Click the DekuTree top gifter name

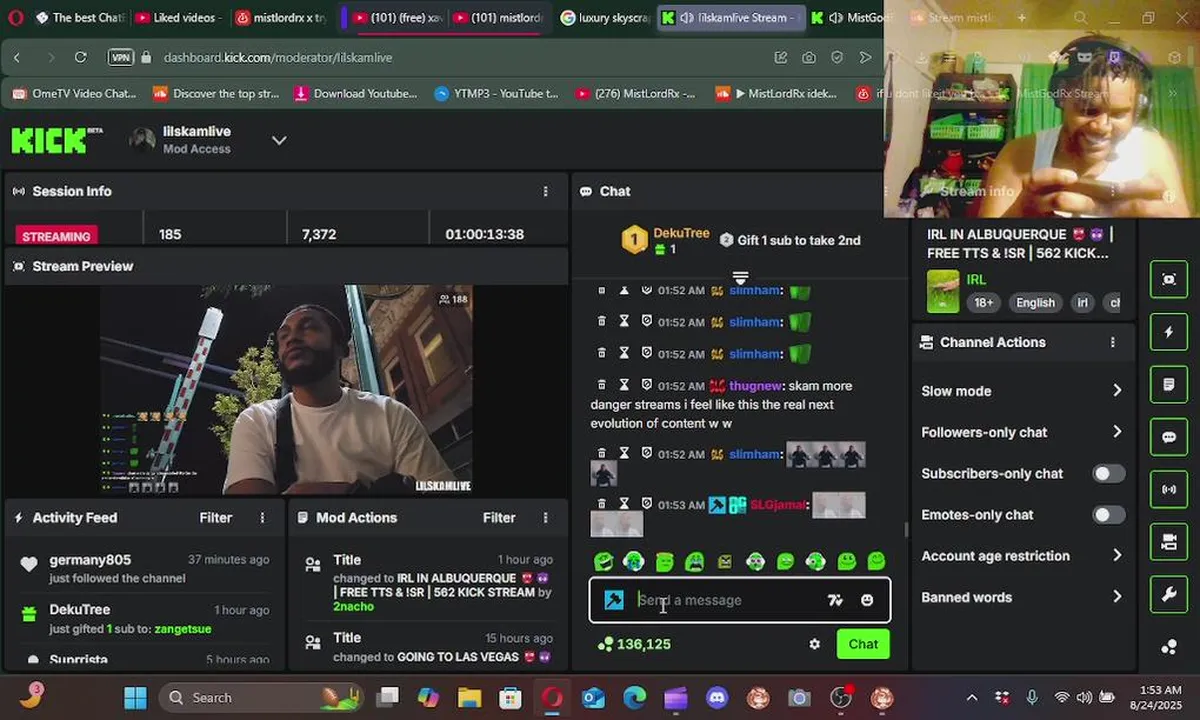click(x=681, y=233)
